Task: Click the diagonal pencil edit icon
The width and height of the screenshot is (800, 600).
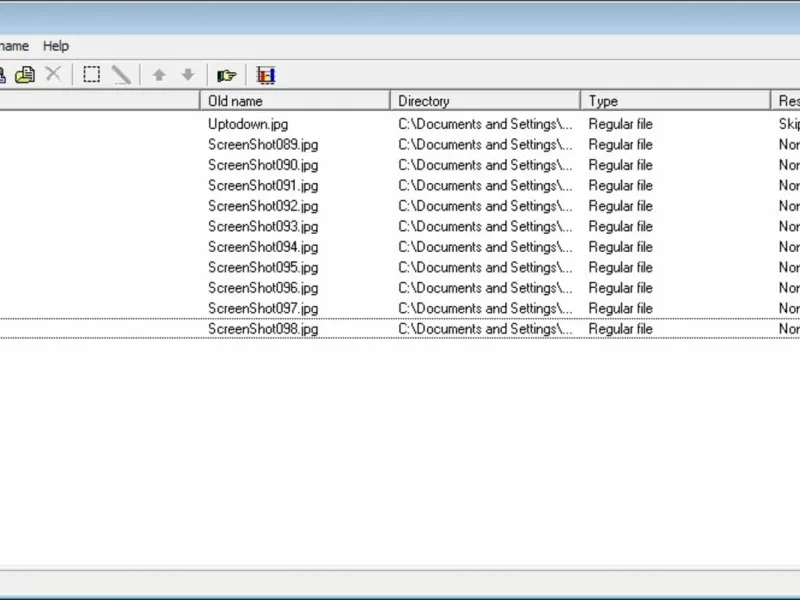Action: (121, 75)
